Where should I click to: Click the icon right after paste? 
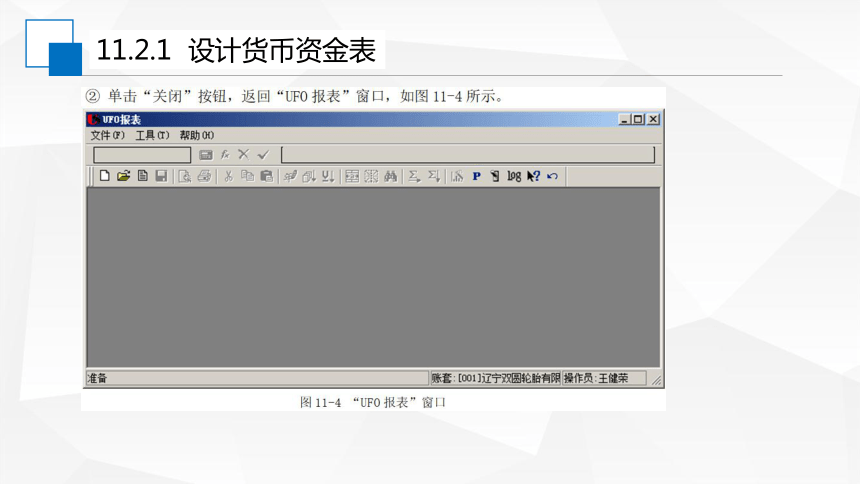pyautogui.click(x=290, y=176)
